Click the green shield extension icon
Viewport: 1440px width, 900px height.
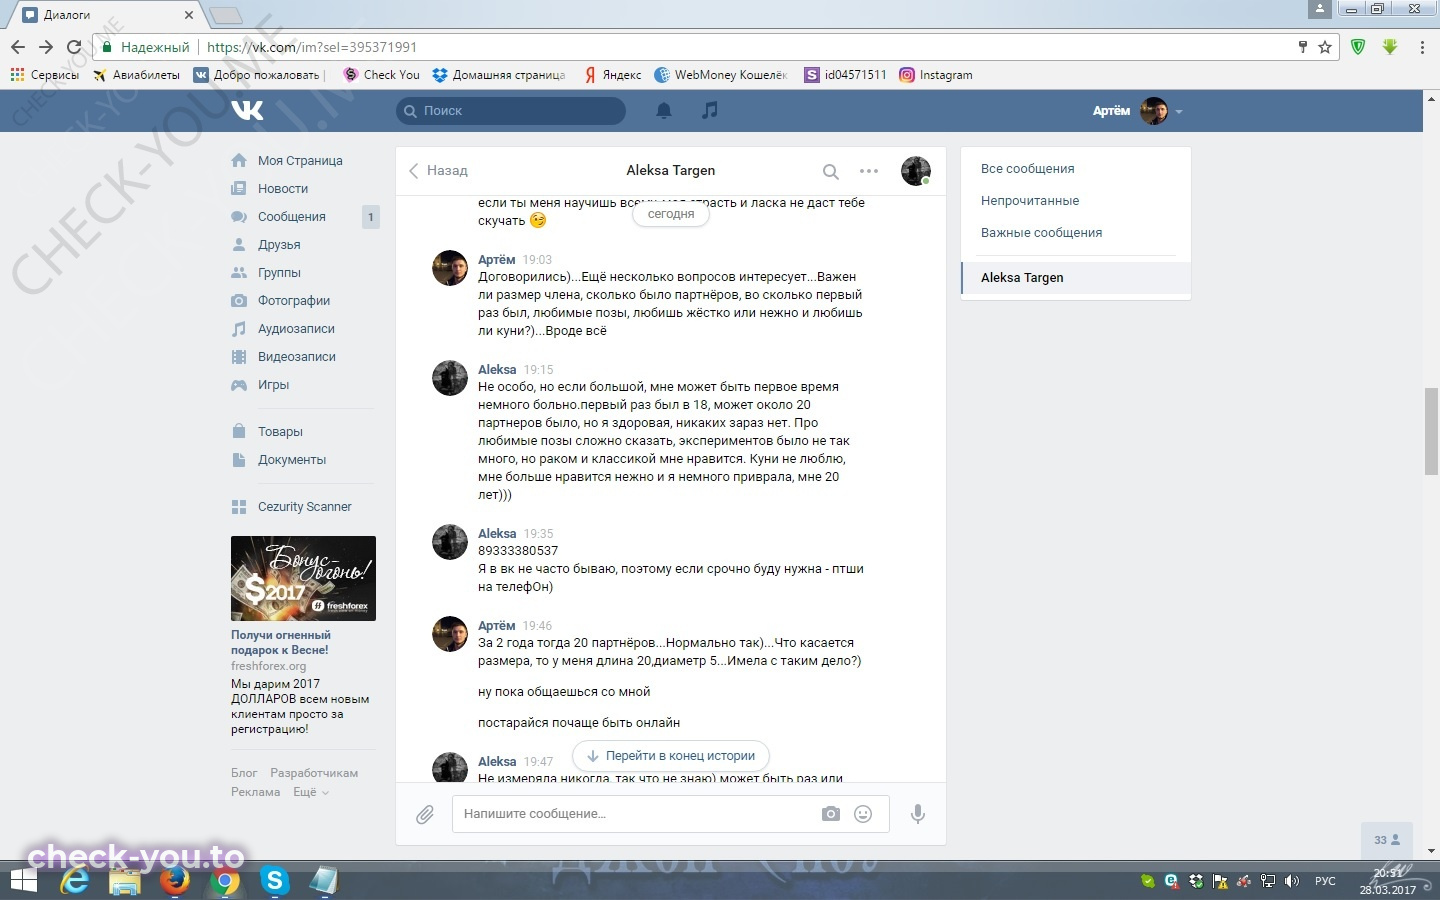point(1358,47)
